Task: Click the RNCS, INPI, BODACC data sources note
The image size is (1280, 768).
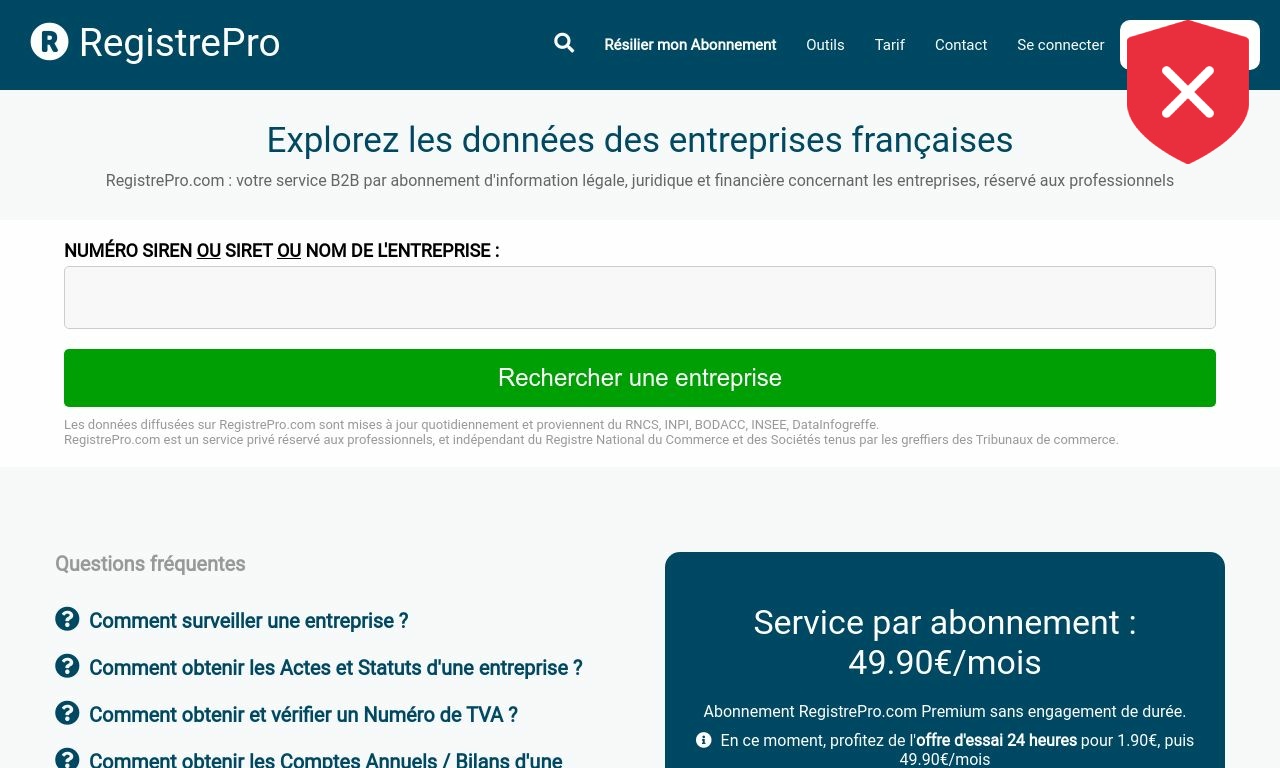Action: pyautogui.click(x=472, y=425)
